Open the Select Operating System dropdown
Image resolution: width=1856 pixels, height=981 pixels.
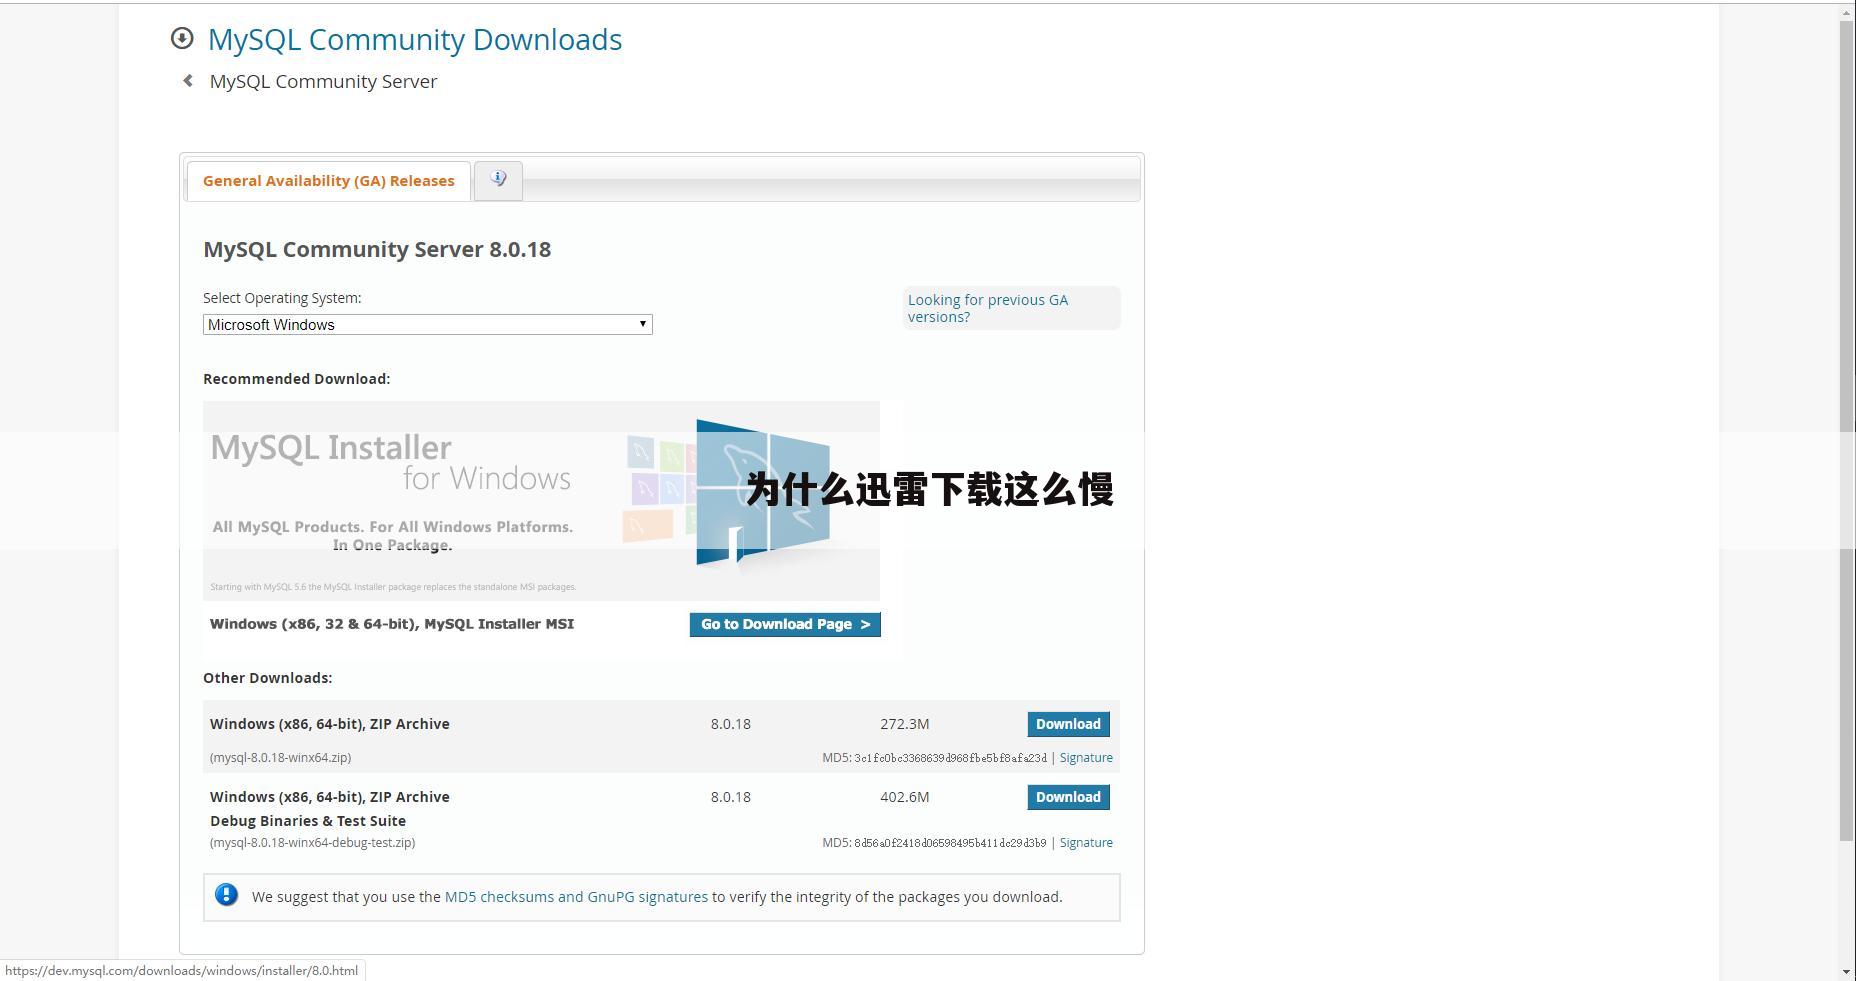[428, 324]
